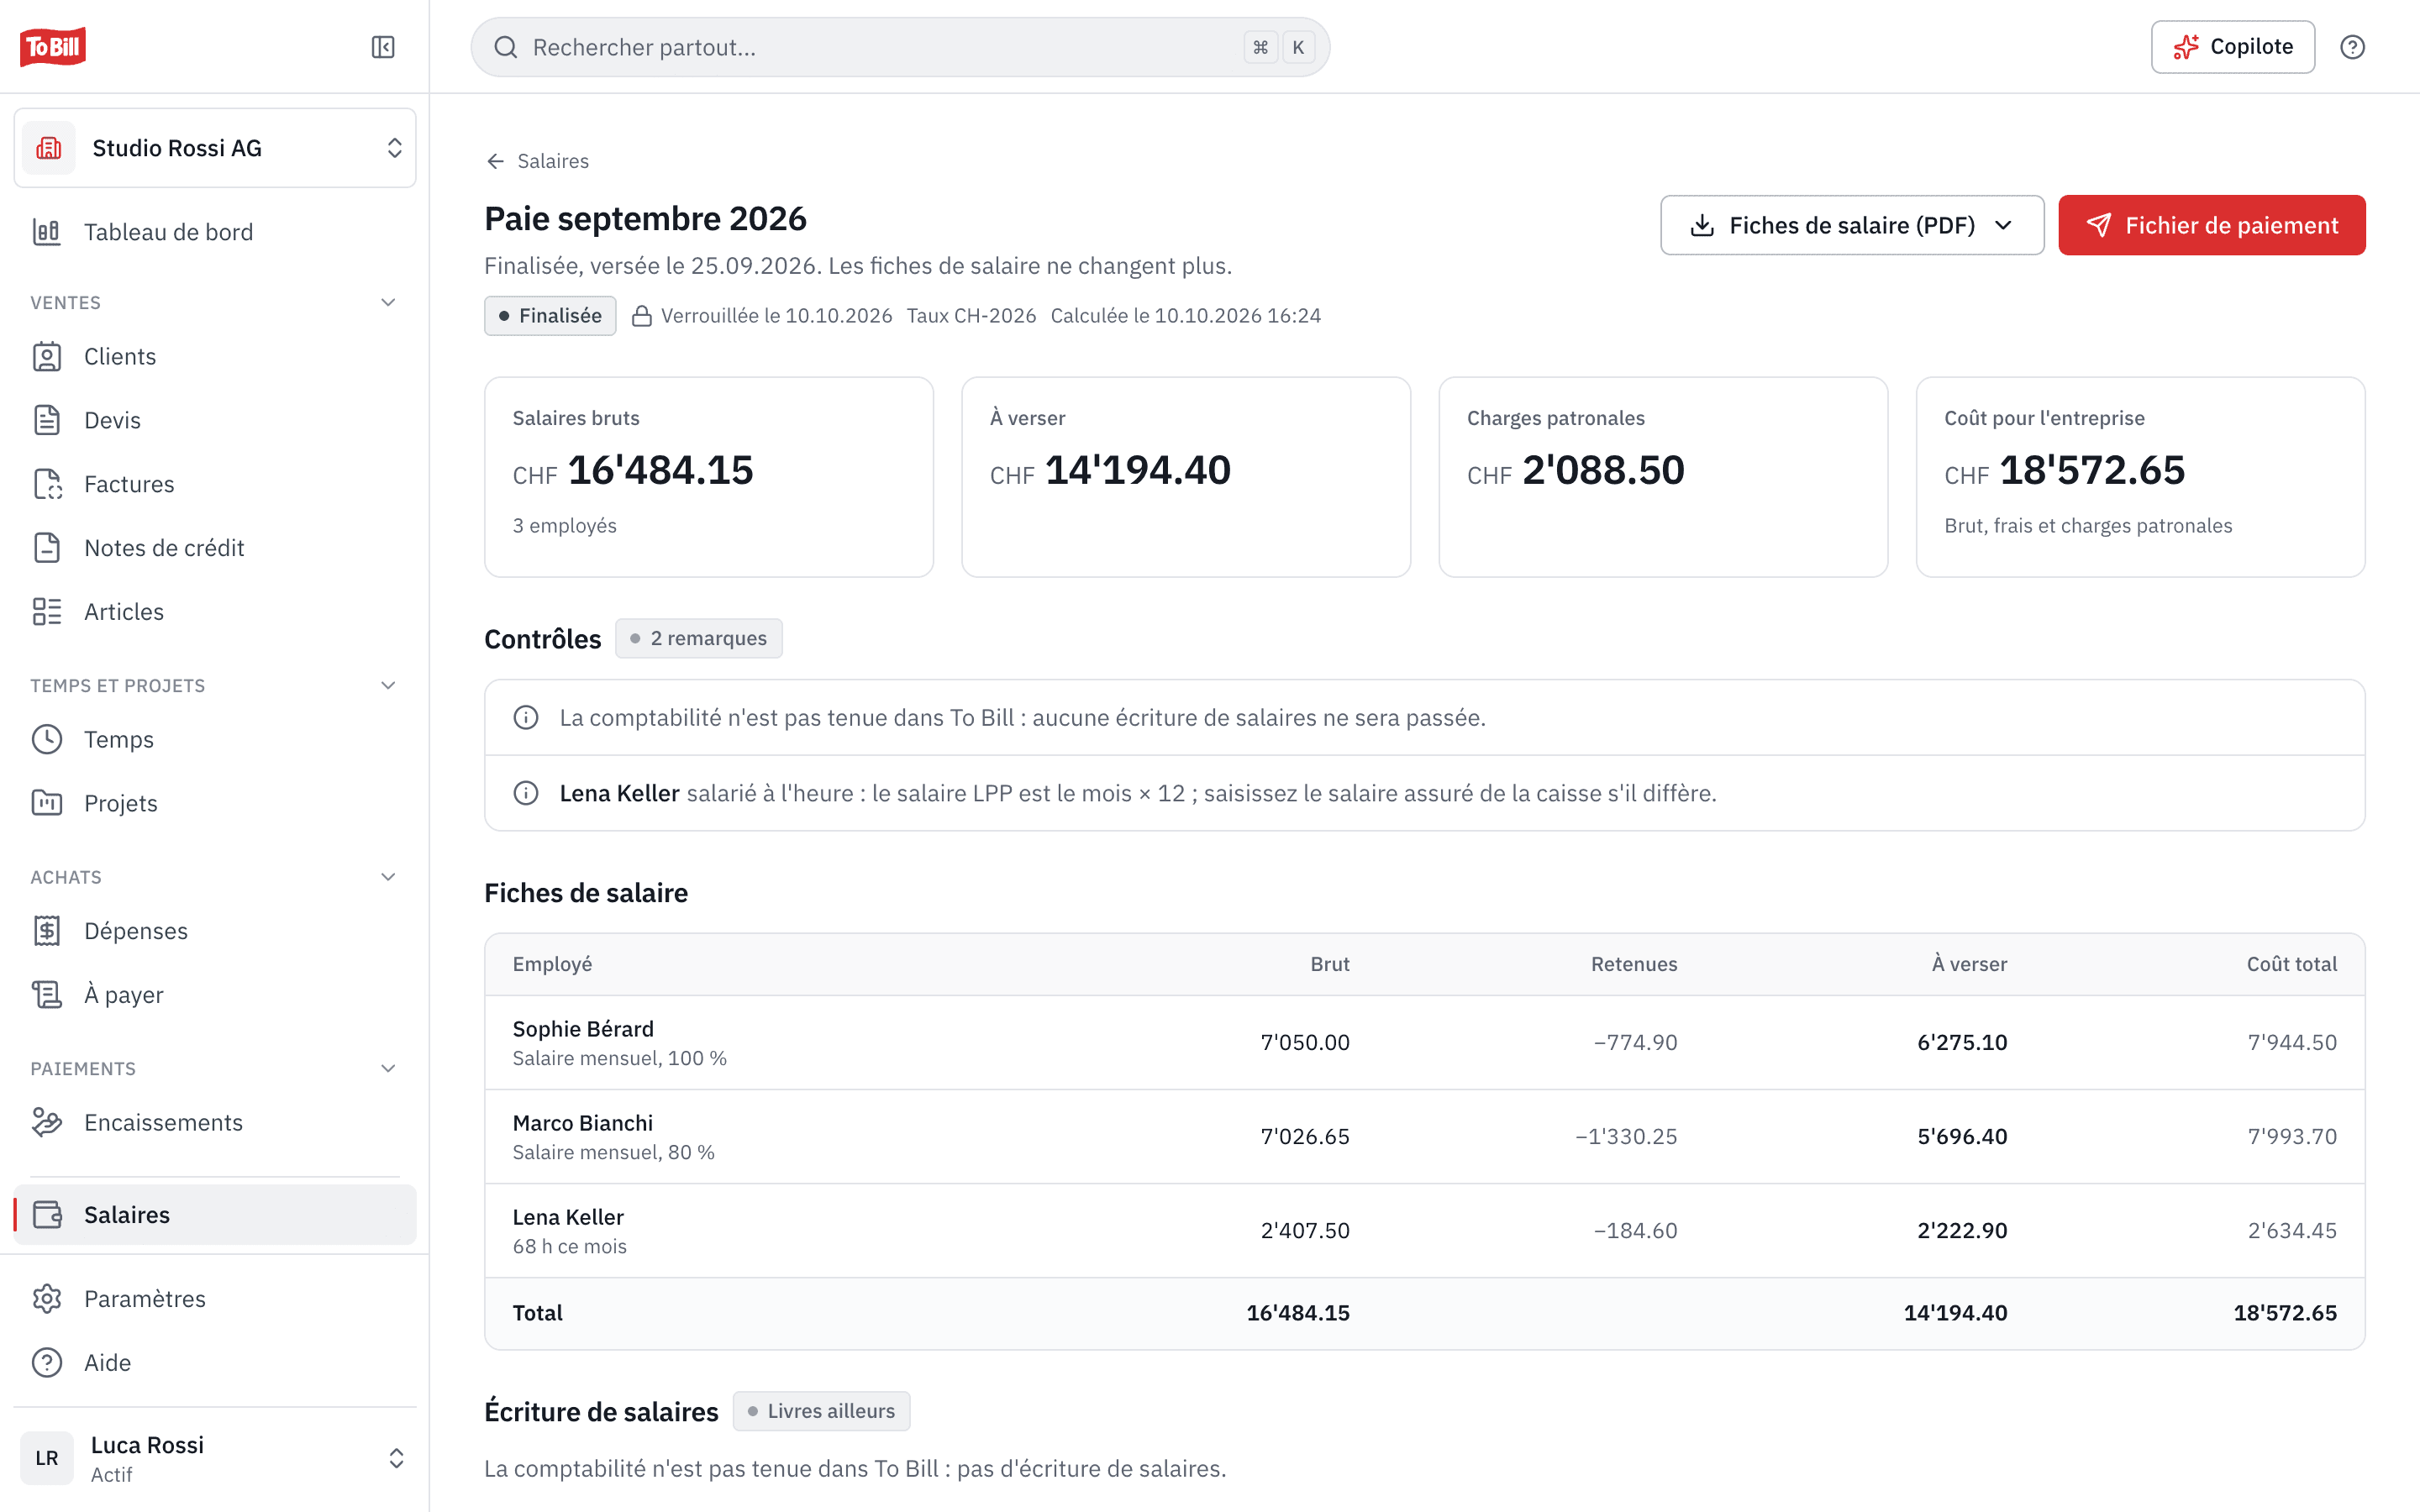2420x1512 pixels.
Task: Click the Total brut value 16'484.15
Action: [1298, 1313]
